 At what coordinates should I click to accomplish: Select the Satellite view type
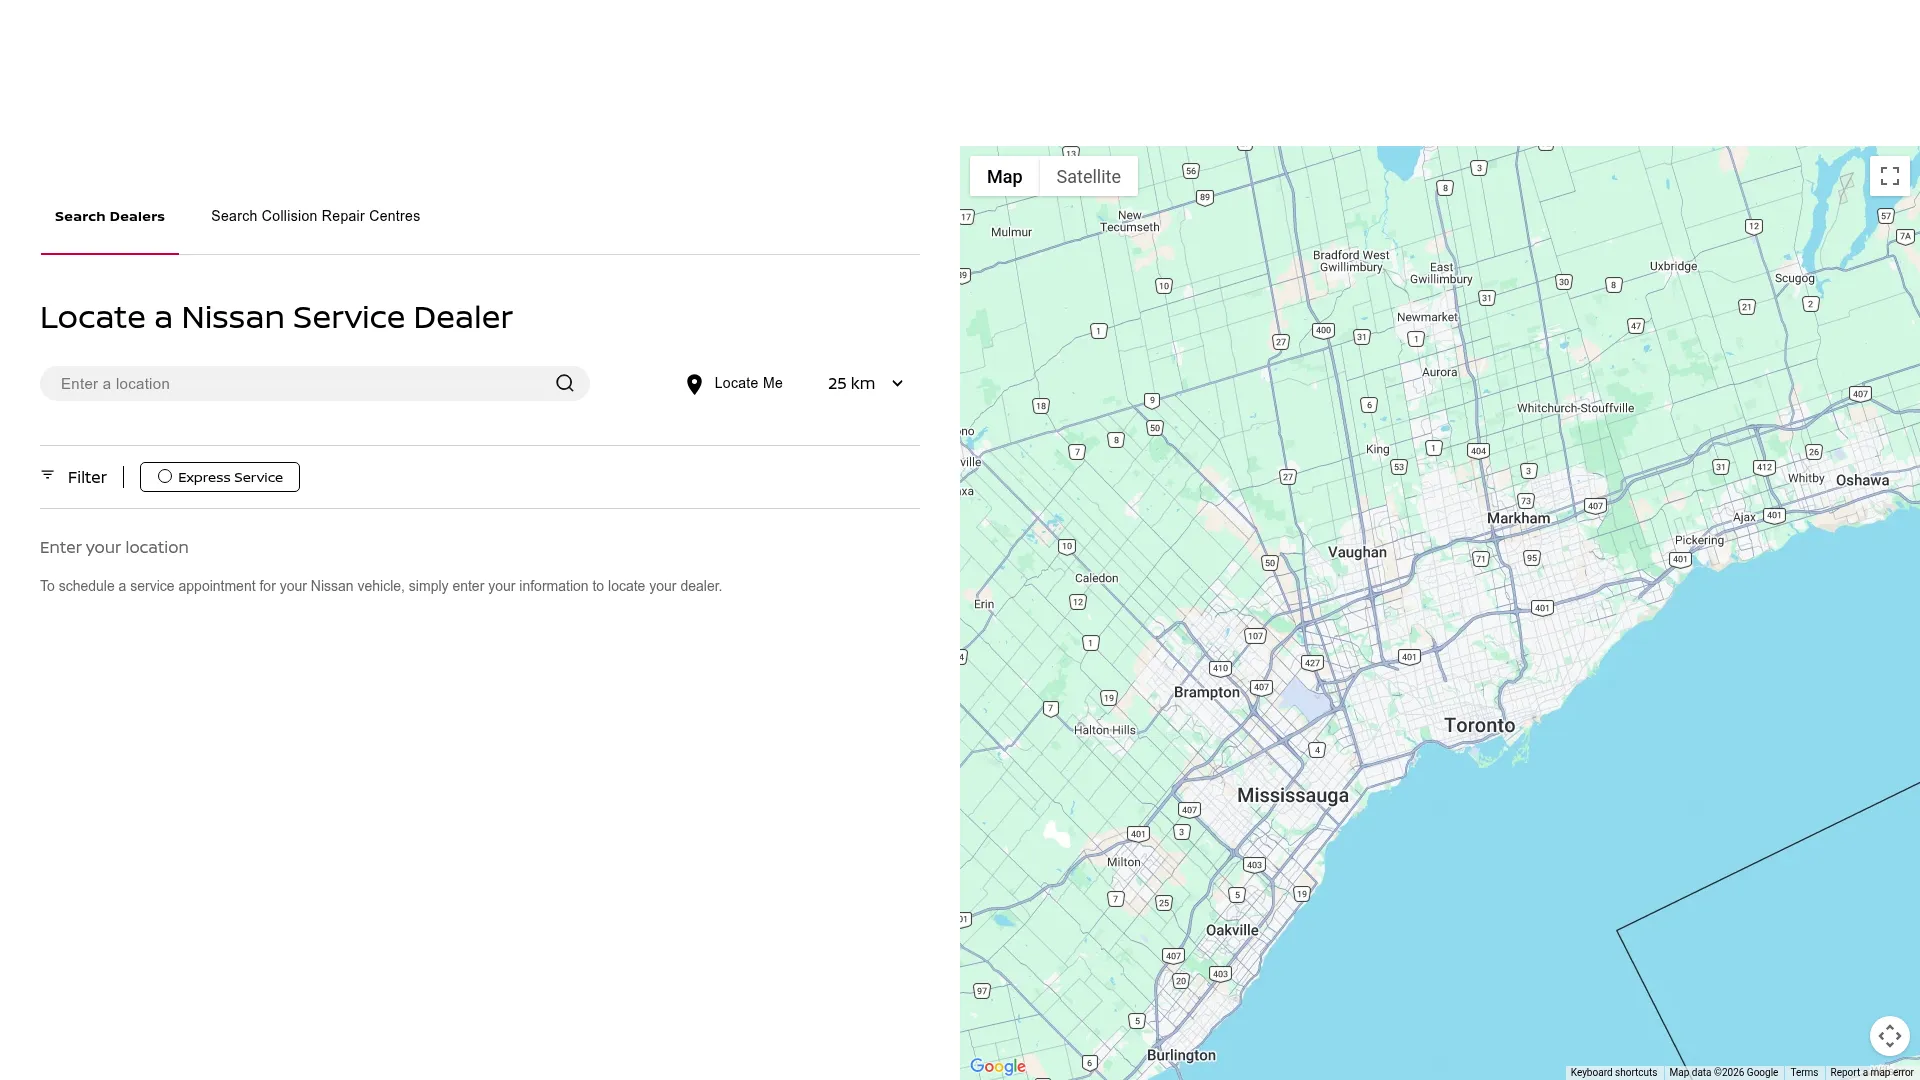click(1088, 176)
